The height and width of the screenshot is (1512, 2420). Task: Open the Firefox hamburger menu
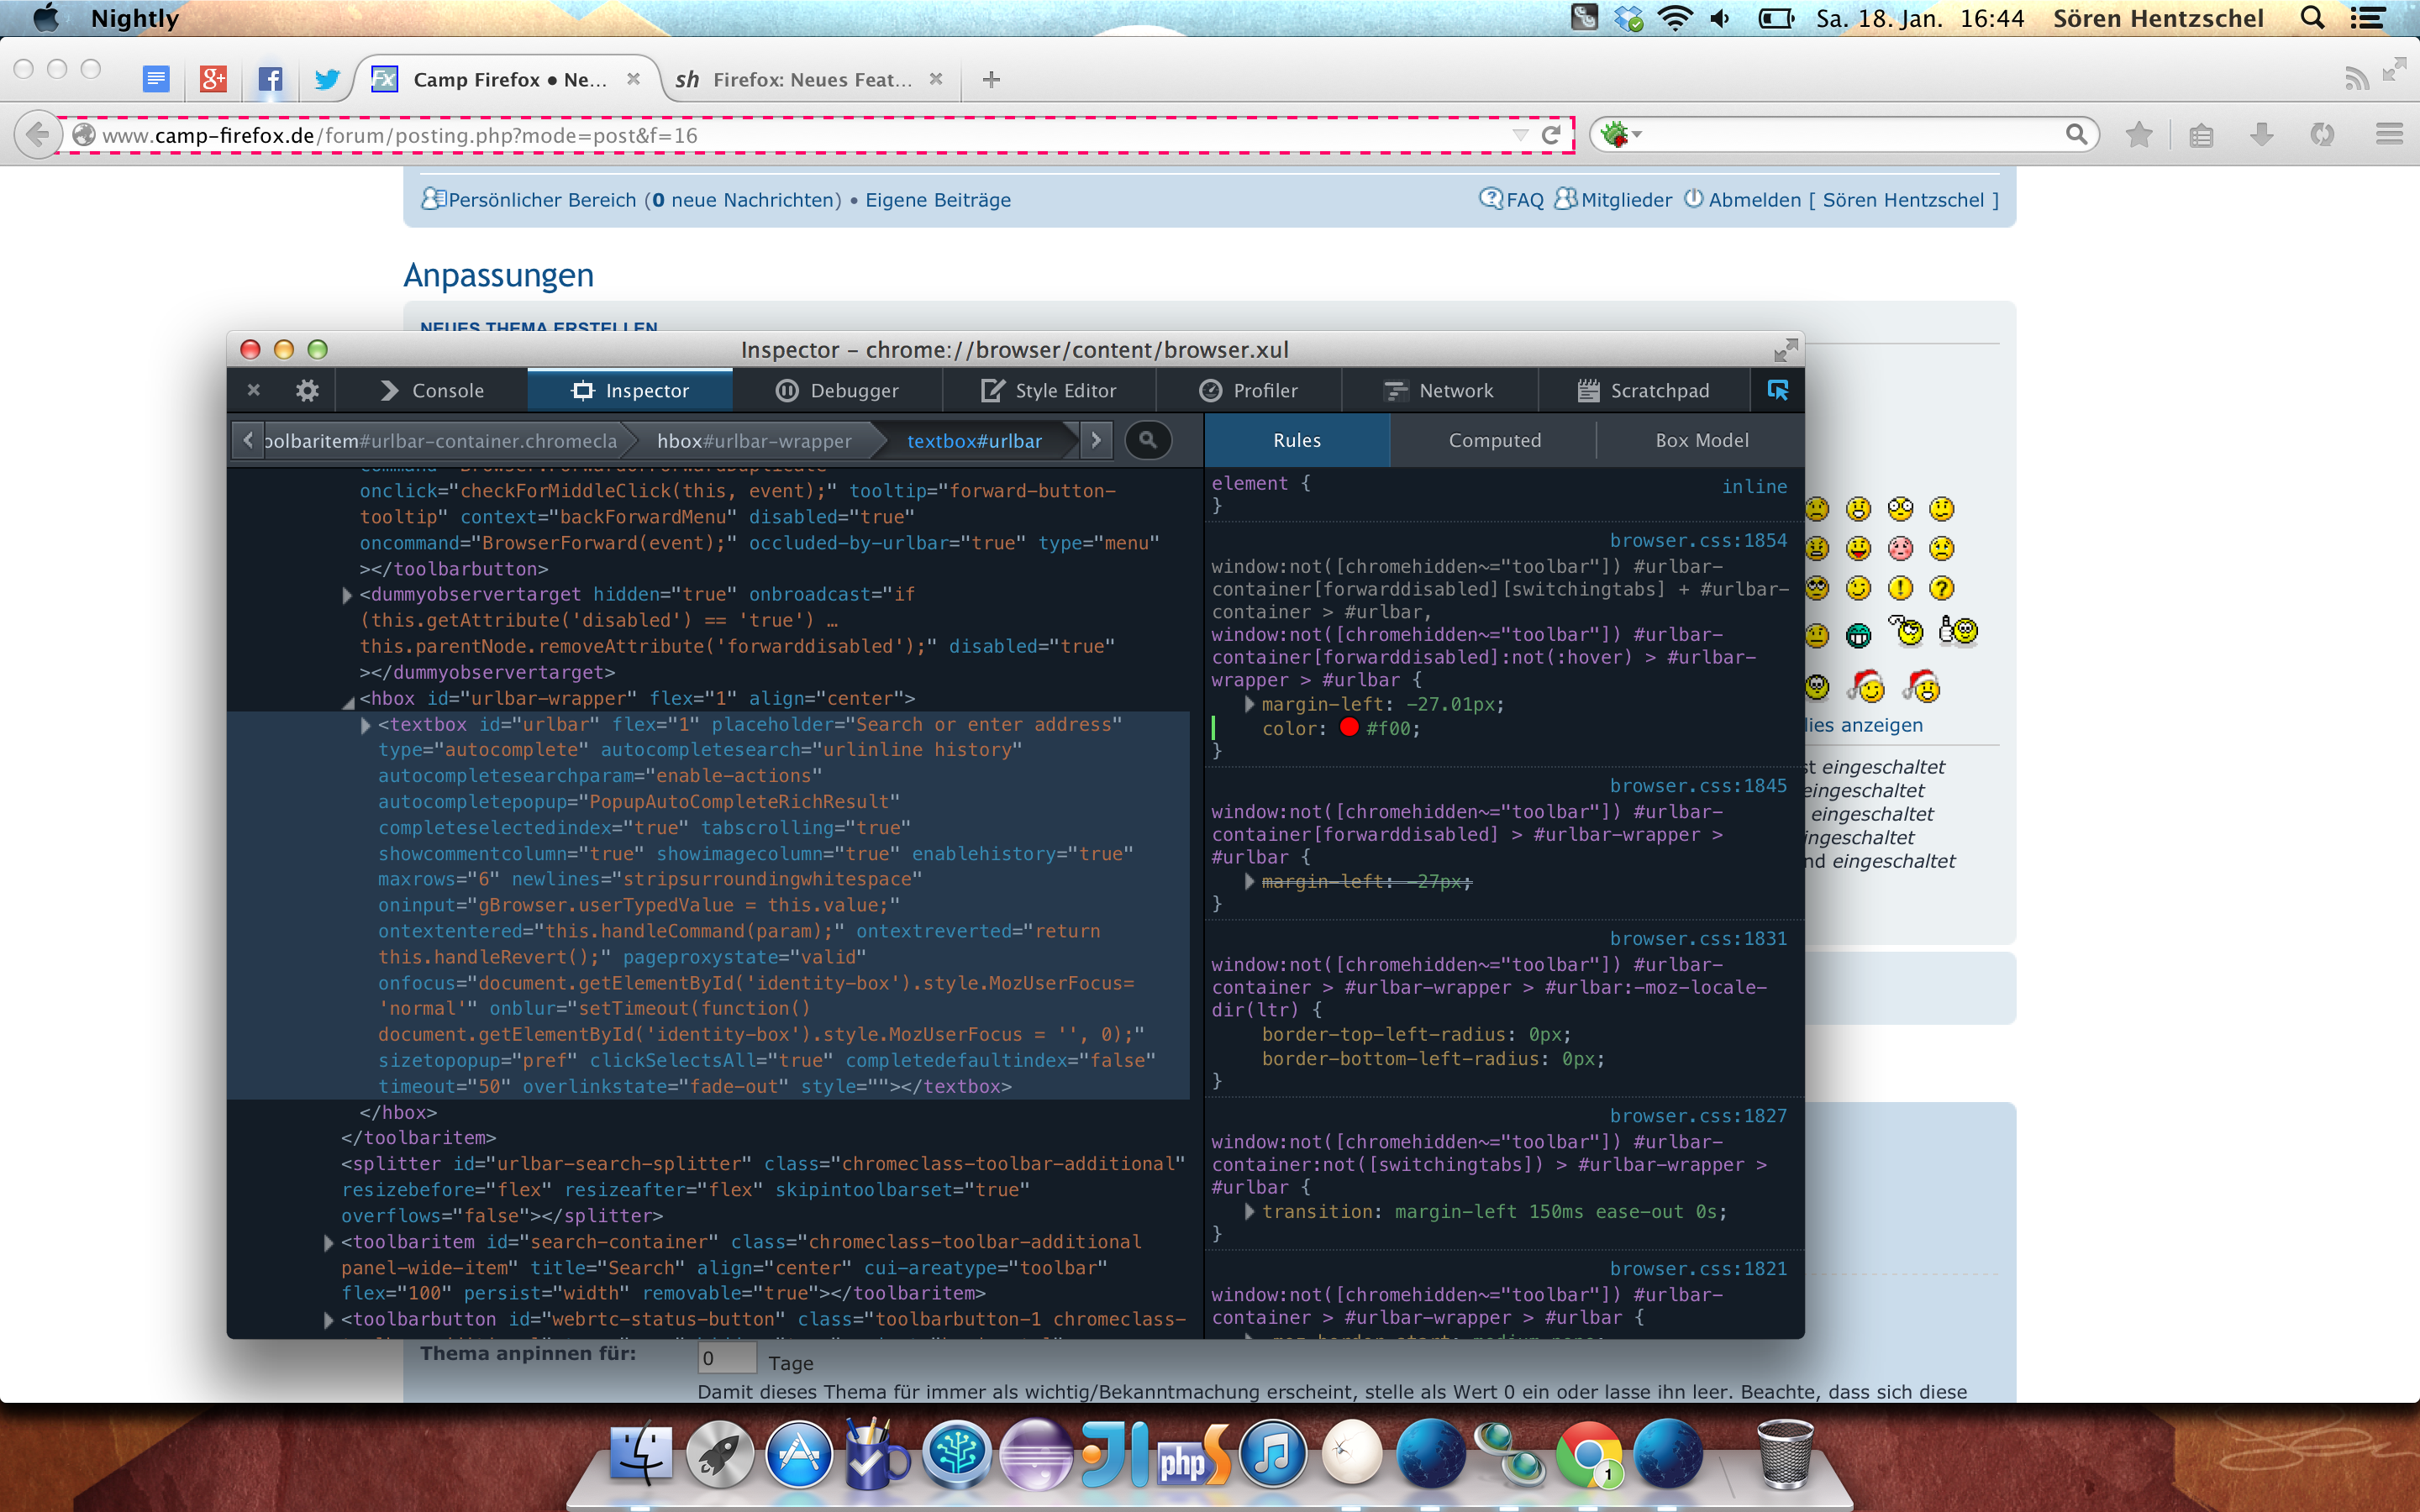click(2389, 134)
